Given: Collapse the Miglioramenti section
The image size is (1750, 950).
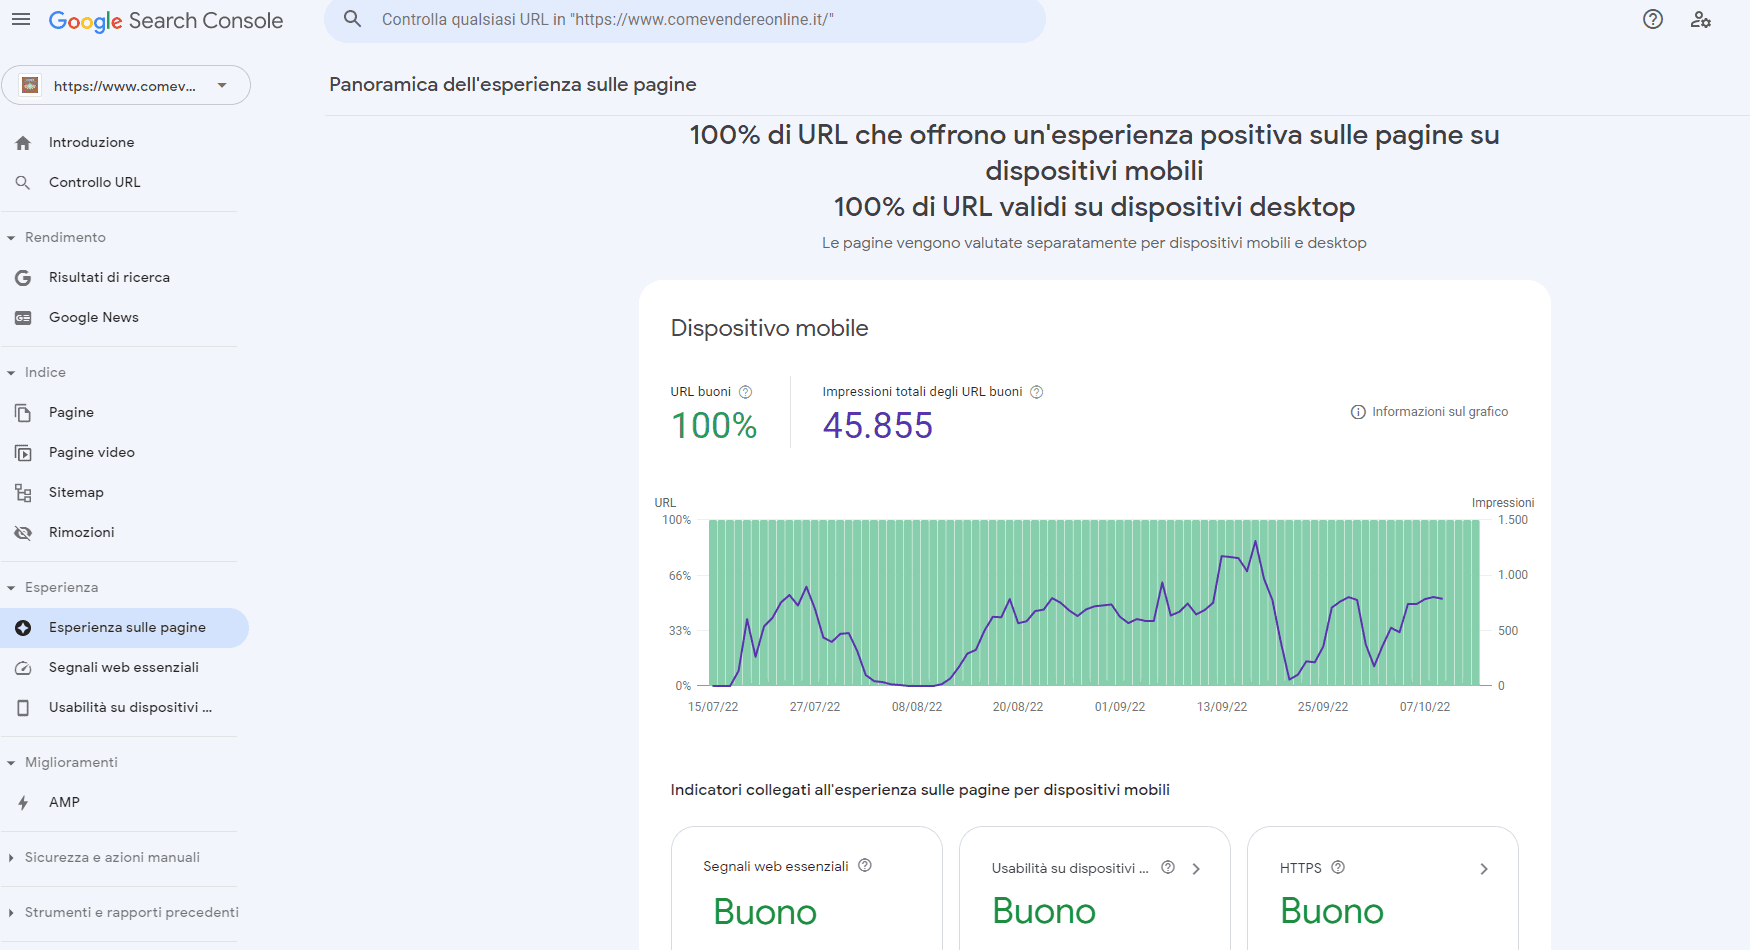Looking at the screenshot, I should click(x=11, y=762).
